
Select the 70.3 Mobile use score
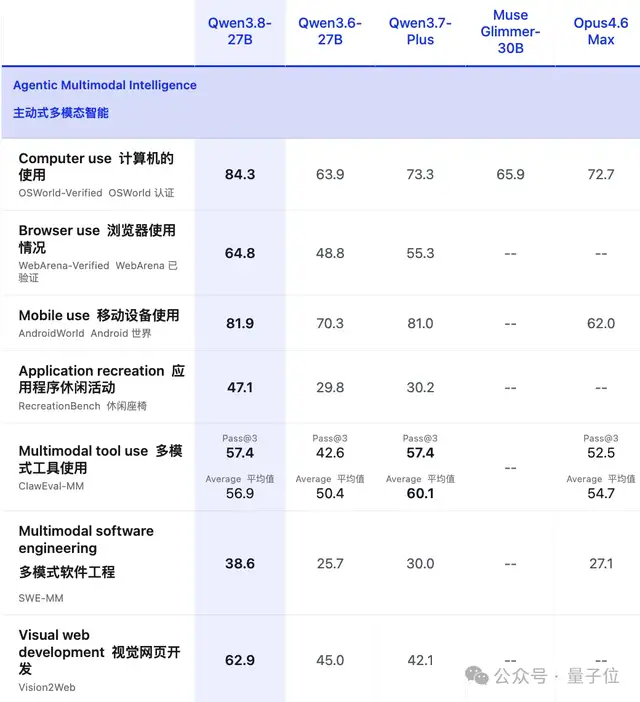pos(330,323)
